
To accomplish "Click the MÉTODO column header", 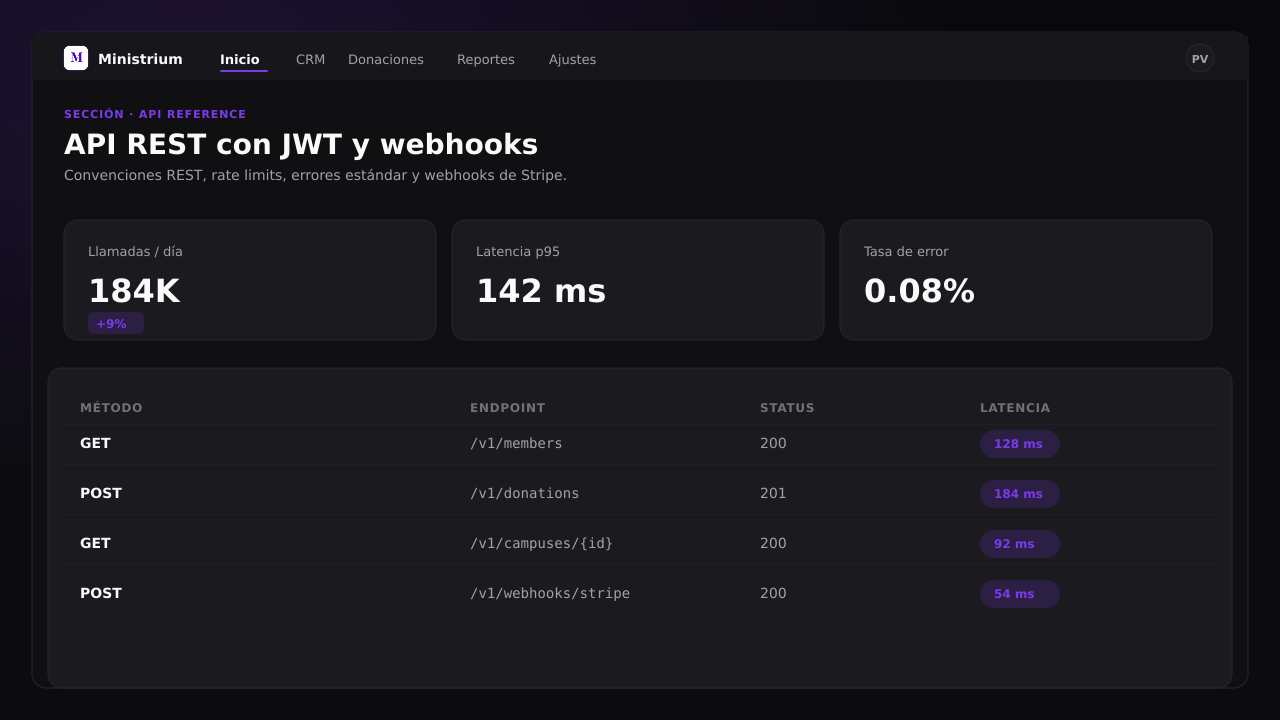I will 111,408.
